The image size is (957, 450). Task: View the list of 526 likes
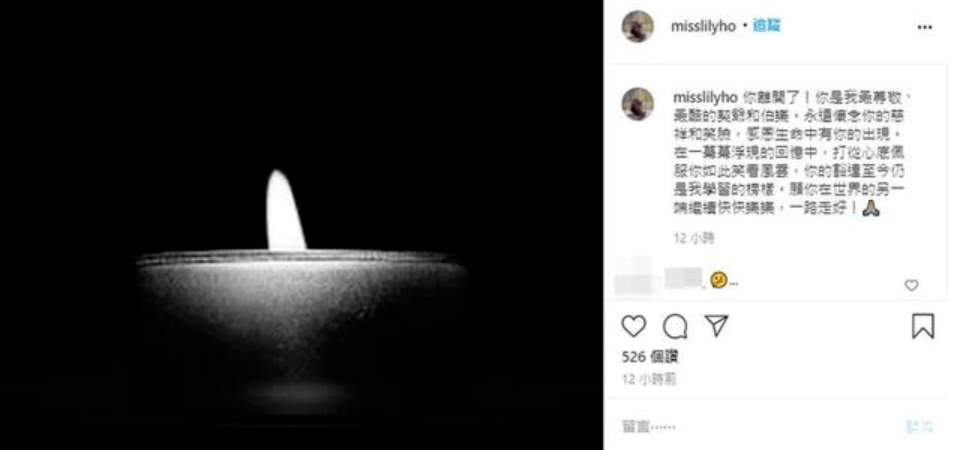click(649, 357)
